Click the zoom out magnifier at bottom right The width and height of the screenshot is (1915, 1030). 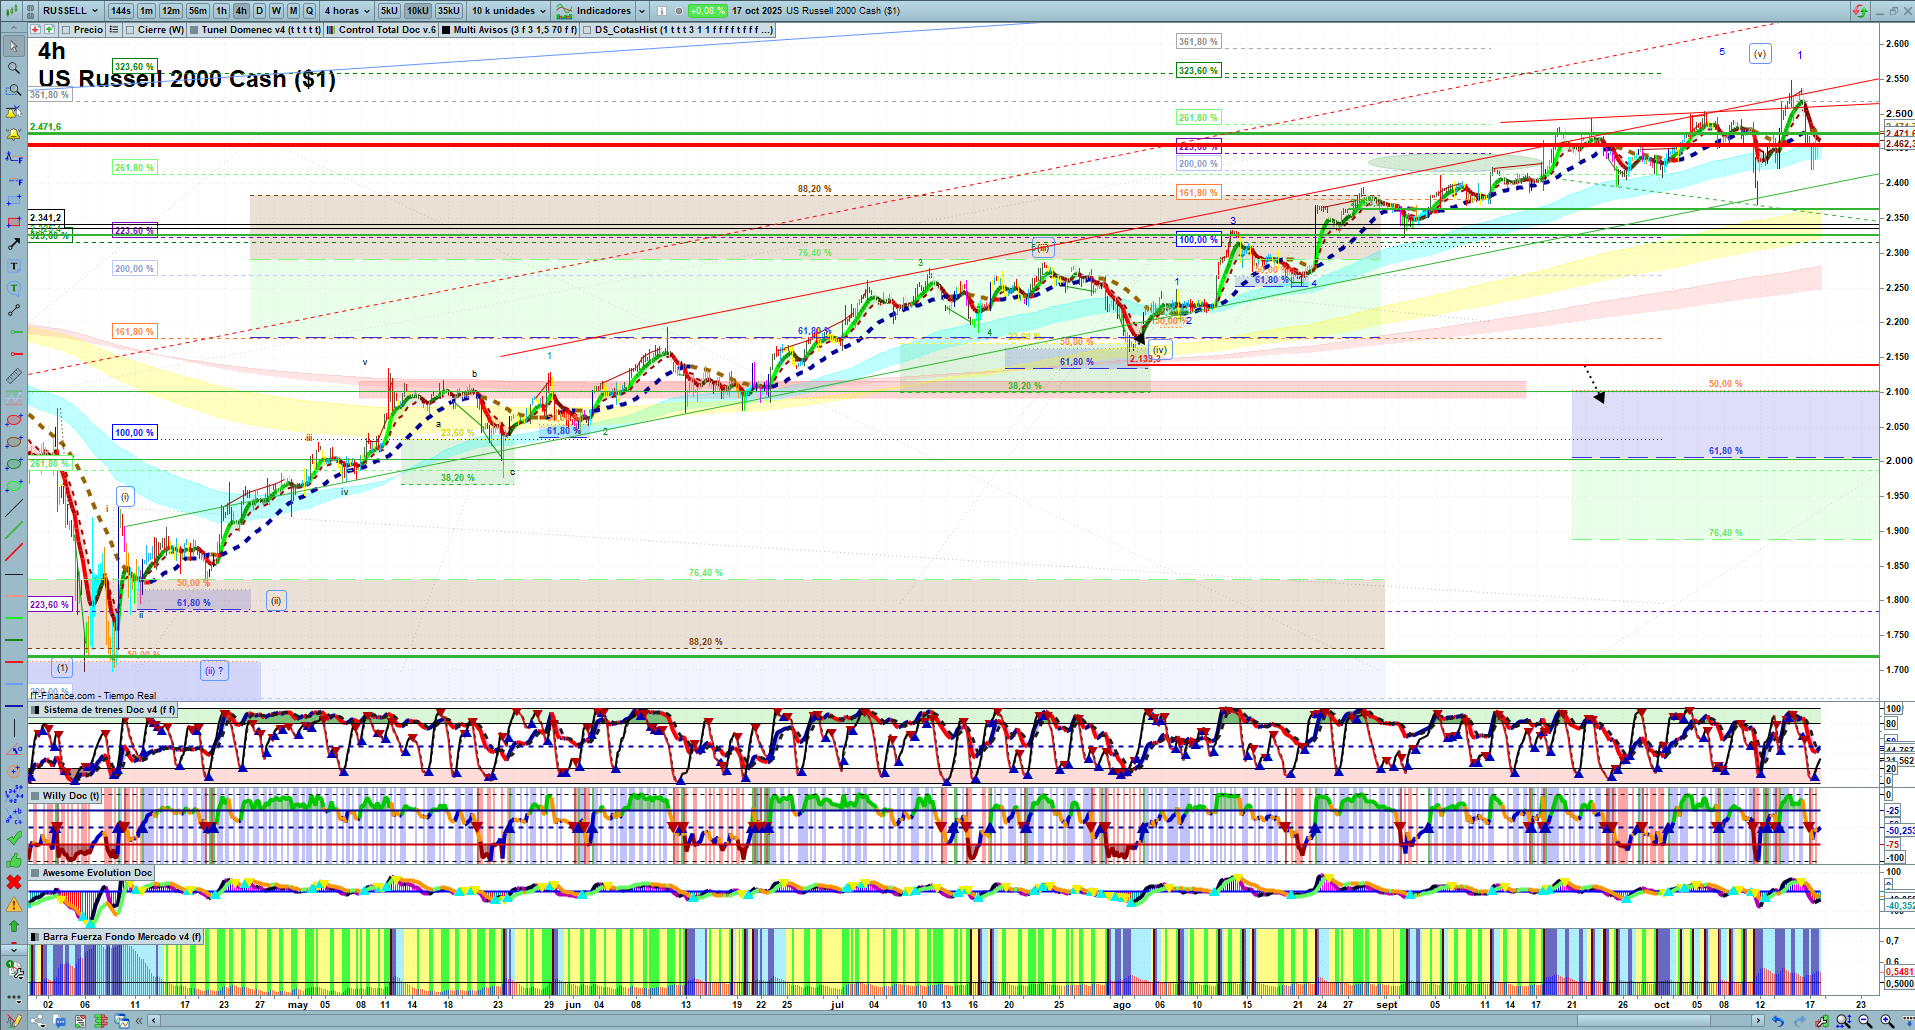tap(1865, 1021)
